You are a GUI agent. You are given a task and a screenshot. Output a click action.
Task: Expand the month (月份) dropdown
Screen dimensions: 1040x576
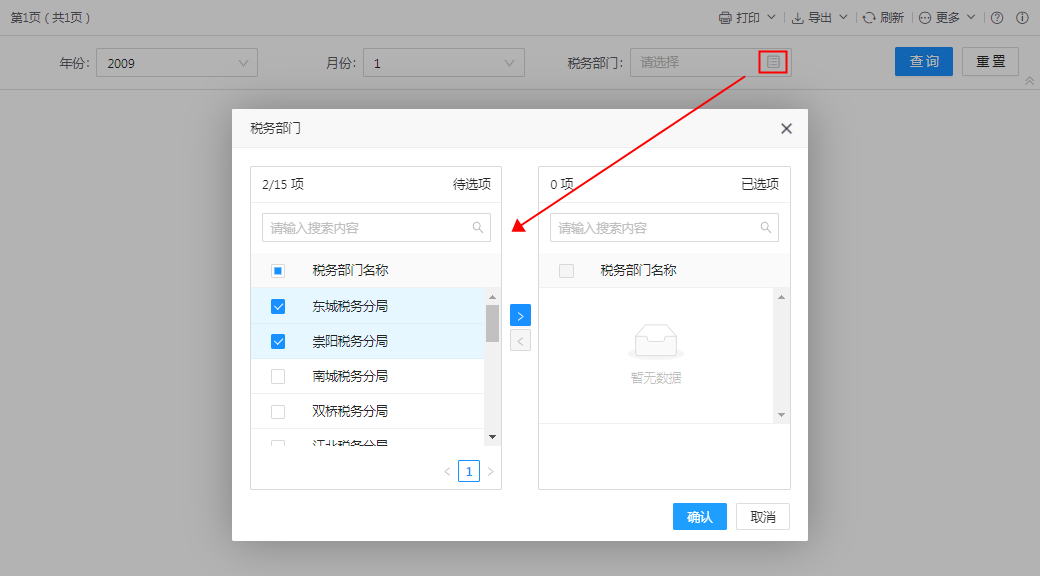click(511, 63)
